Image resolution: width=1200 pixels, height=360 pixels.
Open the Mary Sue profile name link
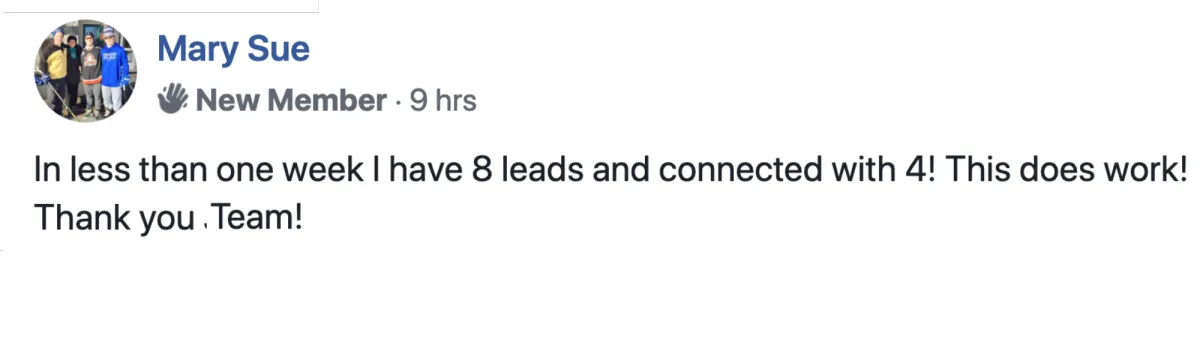234,47
